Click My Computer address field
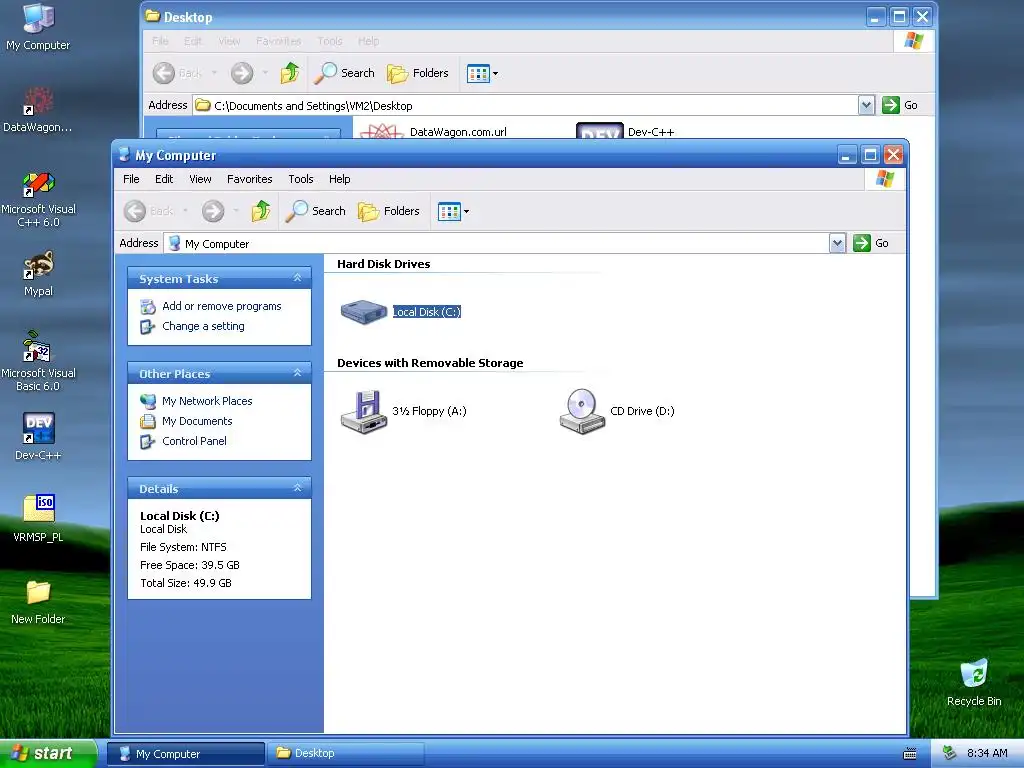Image resolution: width=1024 pixels, height=768 pixels. pyautogui.click(x=496, y=244)
